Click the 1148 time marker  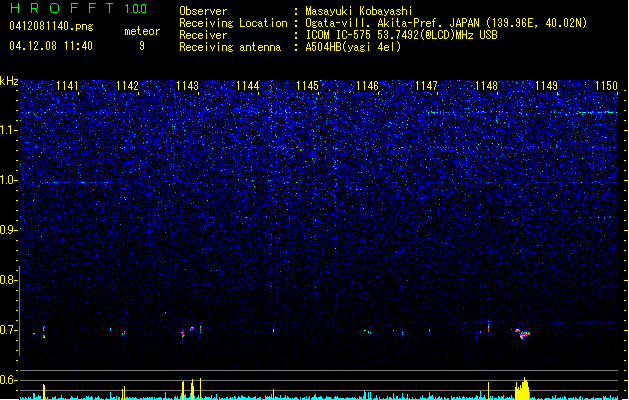486,86
